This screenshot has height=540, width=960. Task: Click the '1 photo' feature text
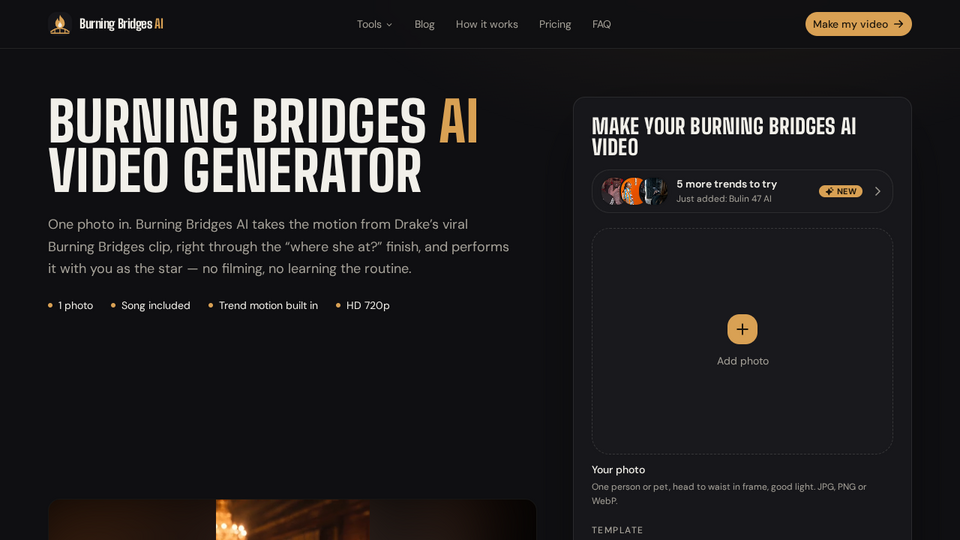pyautogui.click(x=75, y=306)
